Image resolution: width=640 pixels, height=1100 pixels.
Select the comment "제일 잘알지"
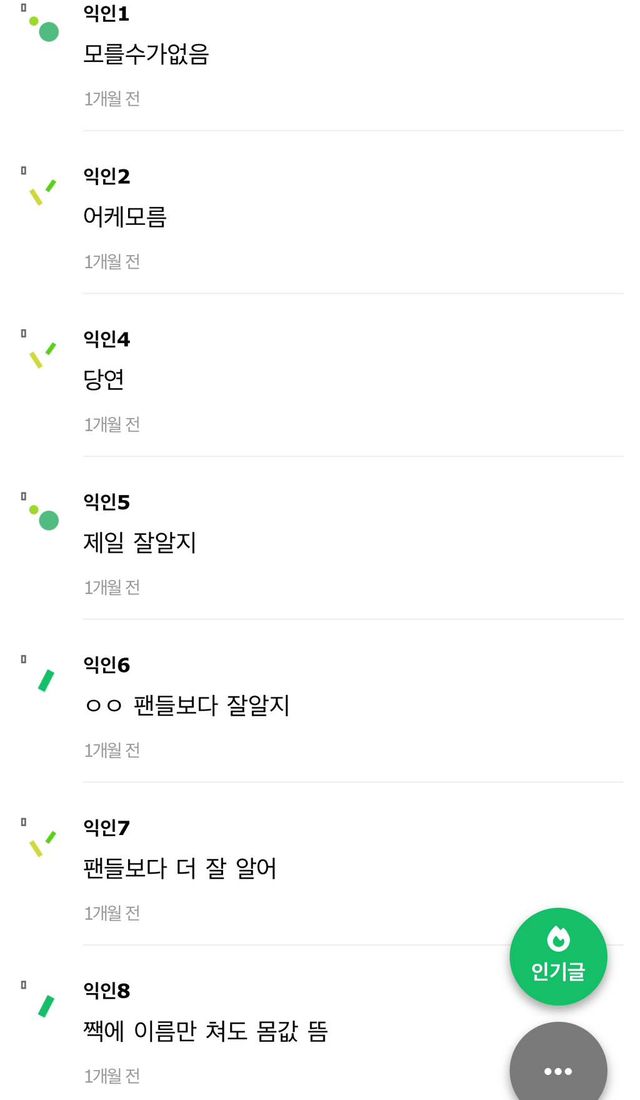click(x=140, y=543)
